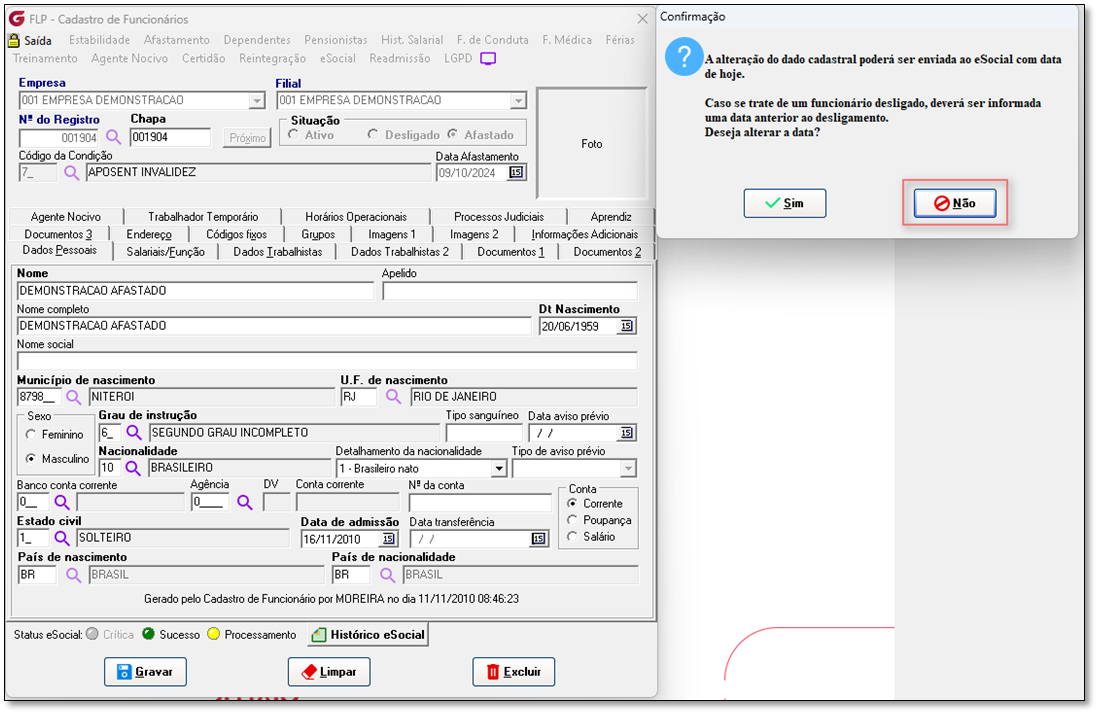Select Salário account type radio

(573, 536)
